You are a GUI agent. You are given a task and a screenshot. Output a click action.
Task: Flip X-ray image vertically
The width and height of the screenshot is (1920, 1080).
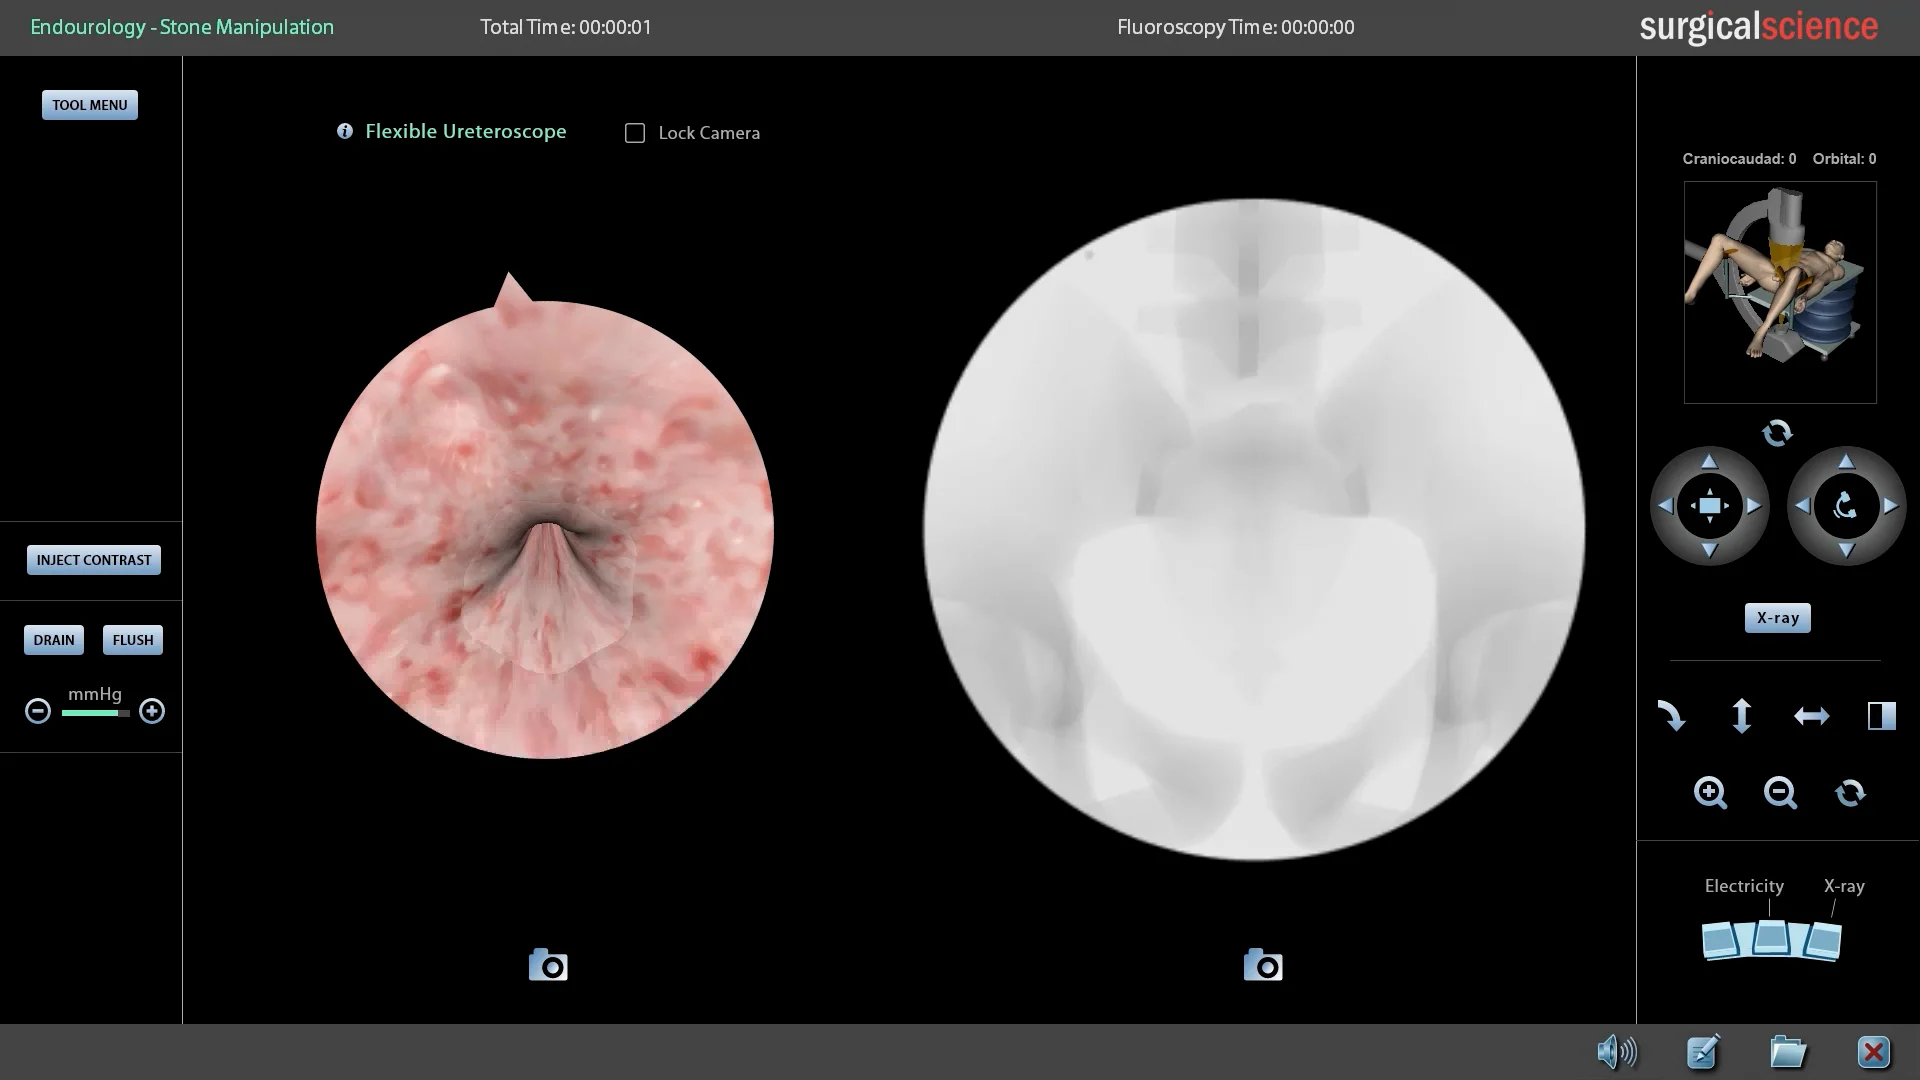pos(1741,716)
